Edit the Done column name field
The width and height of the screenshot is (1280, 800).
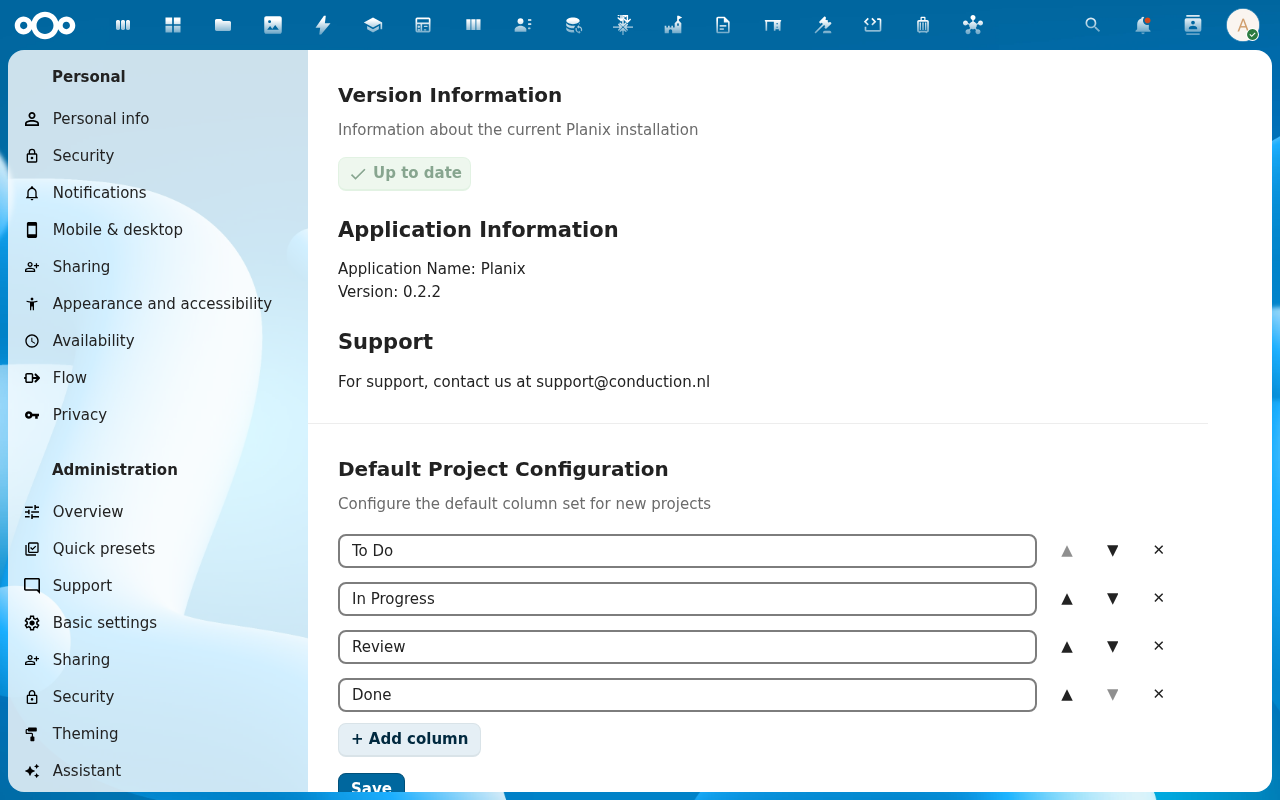click(687, 695)
